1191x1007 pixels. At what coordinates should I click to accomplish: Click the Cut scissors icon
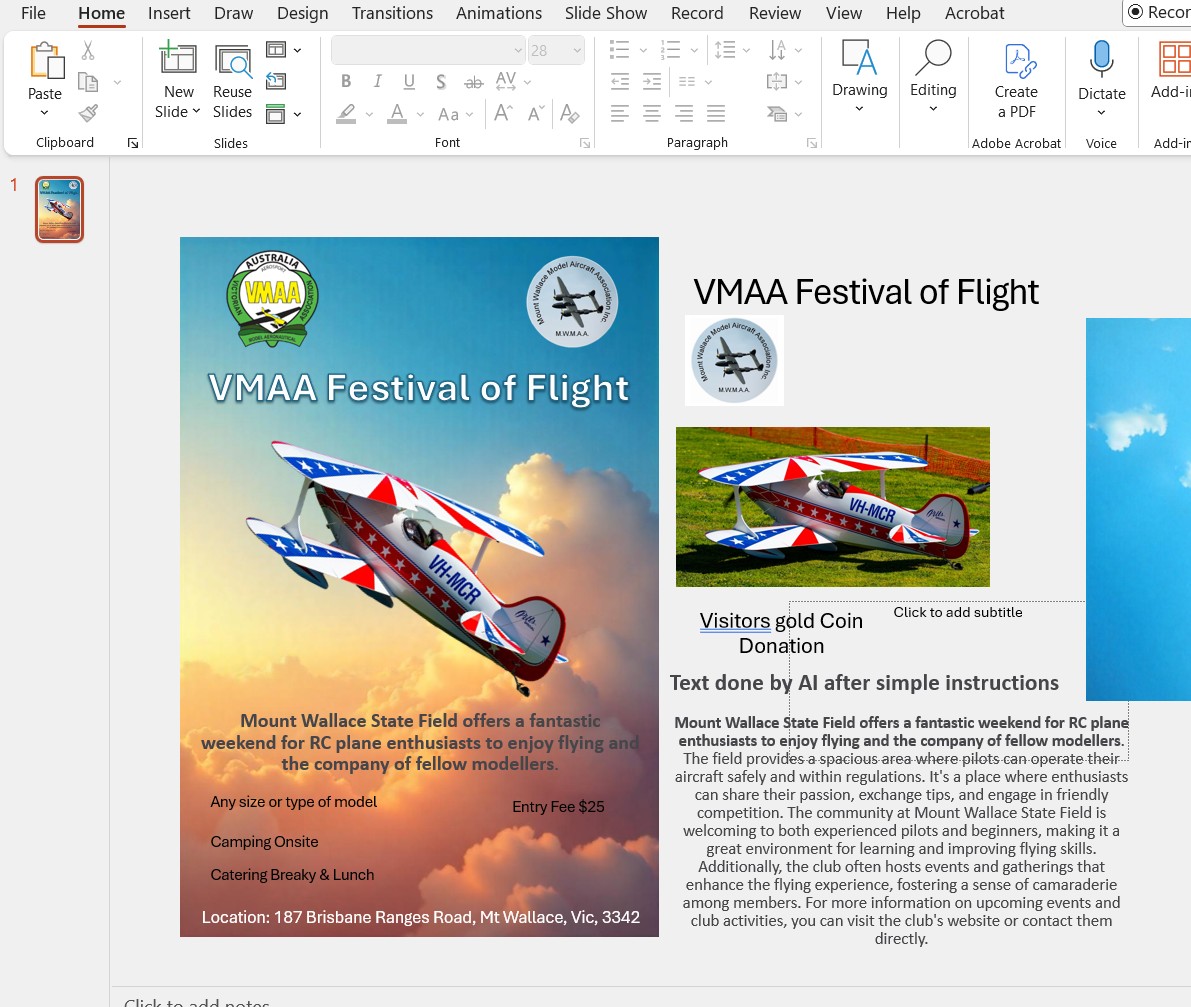point(88,51)
